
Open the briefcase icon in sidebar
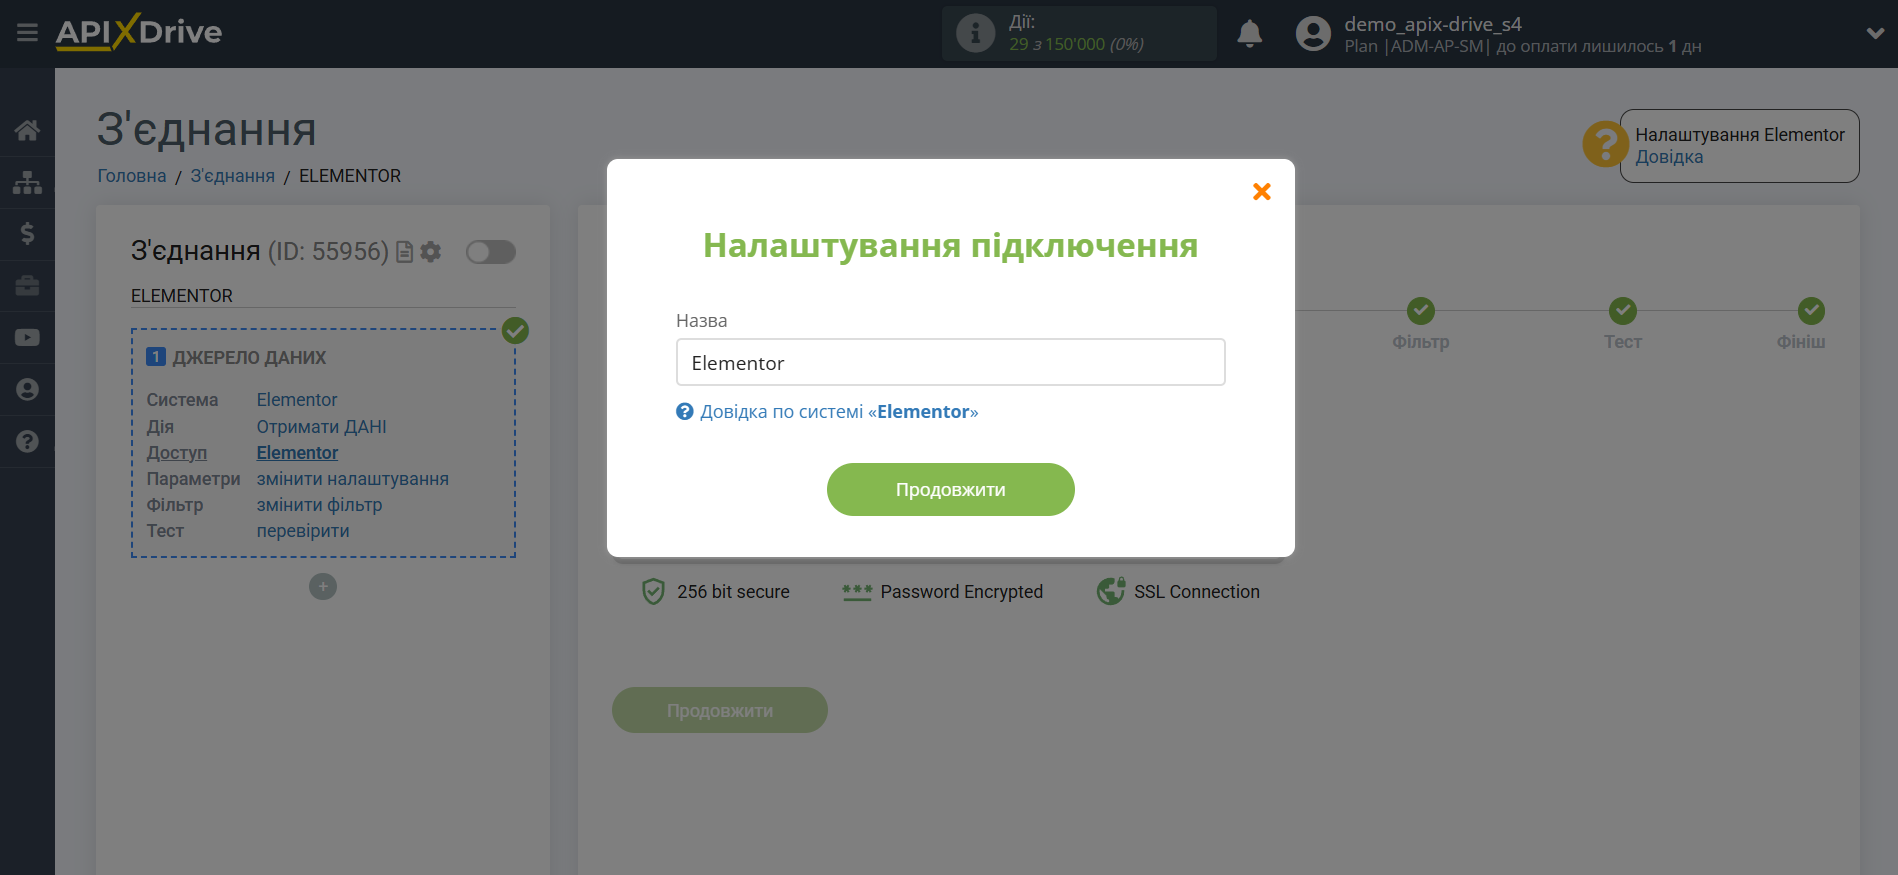point(27,286)
